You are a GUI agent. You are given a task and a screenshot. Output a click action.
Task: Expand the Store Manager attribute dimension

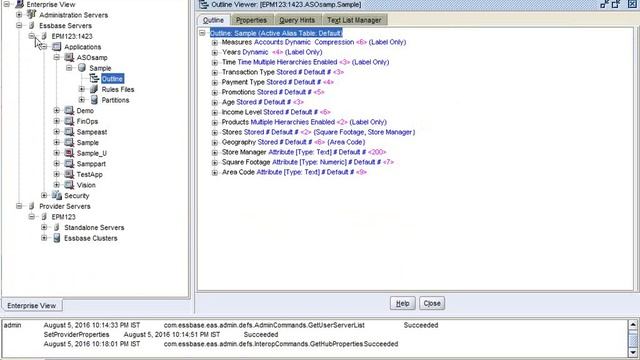(215, 153)
